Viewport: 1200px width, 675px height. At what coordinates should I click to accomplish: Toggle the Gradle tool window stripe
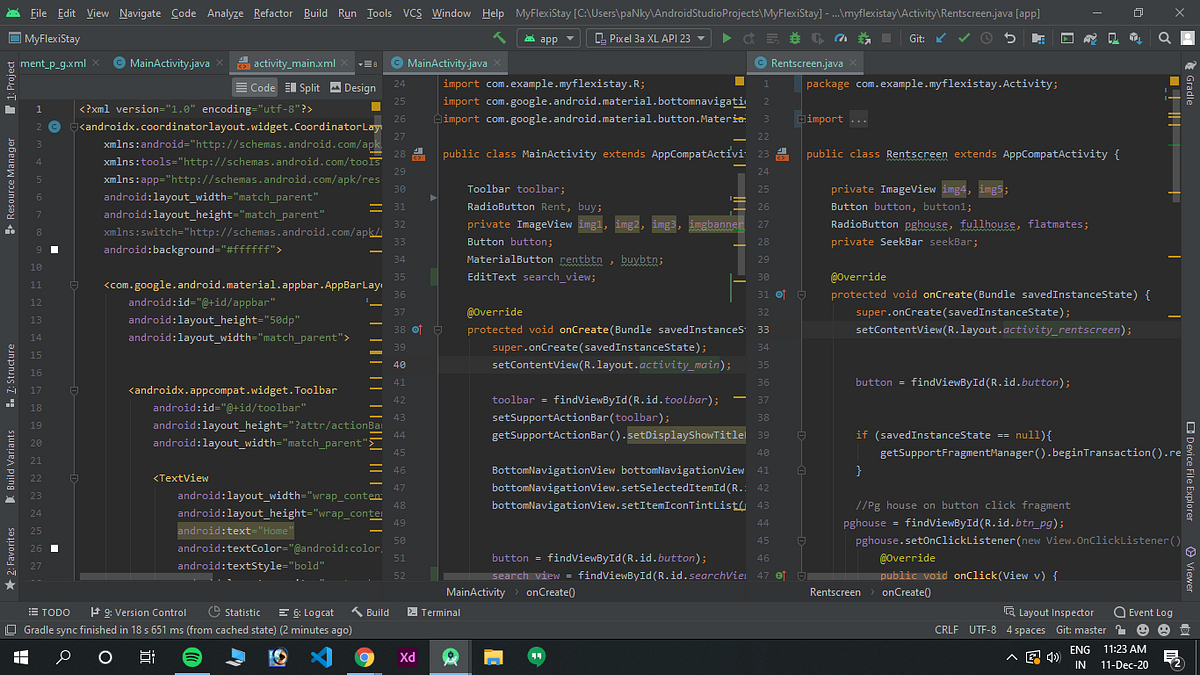click(1189, 83)
